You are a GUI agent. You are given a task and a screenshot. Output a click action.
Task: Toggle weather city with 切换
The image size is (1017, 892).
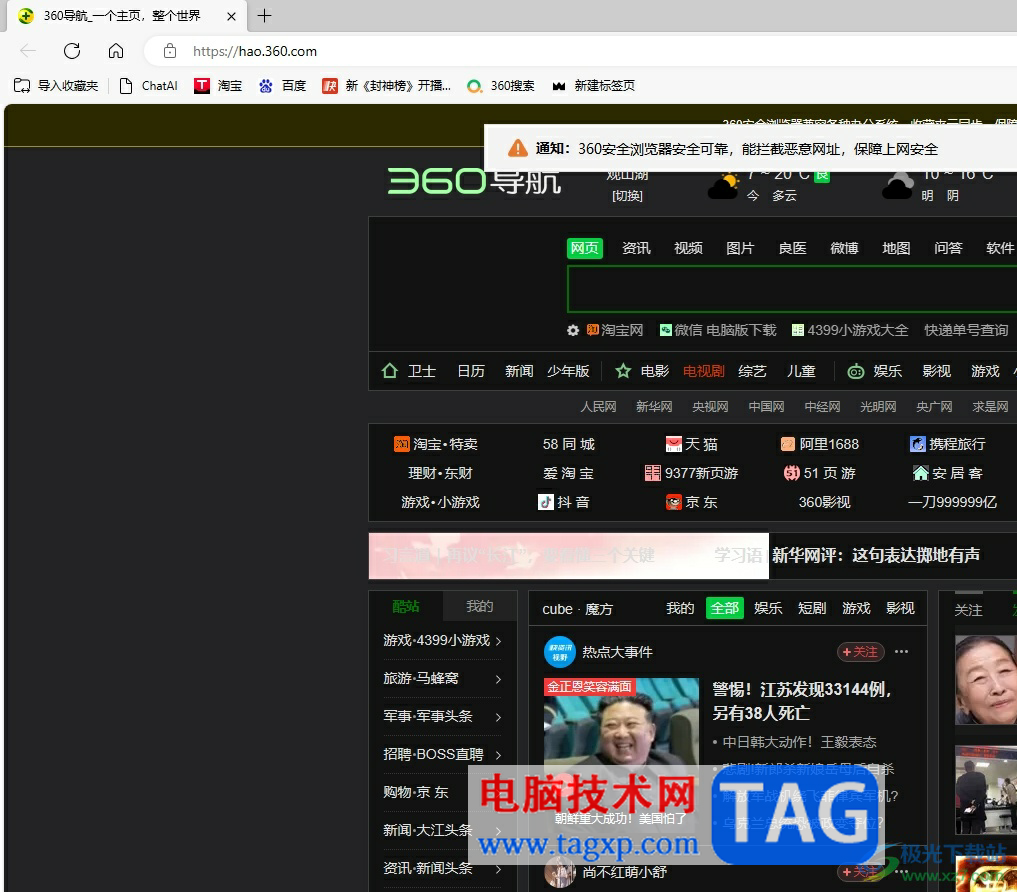(x=627, y=196)
